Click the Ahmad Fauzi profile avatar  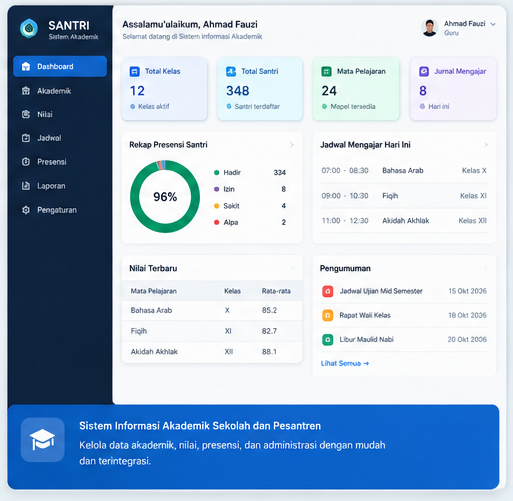click(x=429, y=28)
